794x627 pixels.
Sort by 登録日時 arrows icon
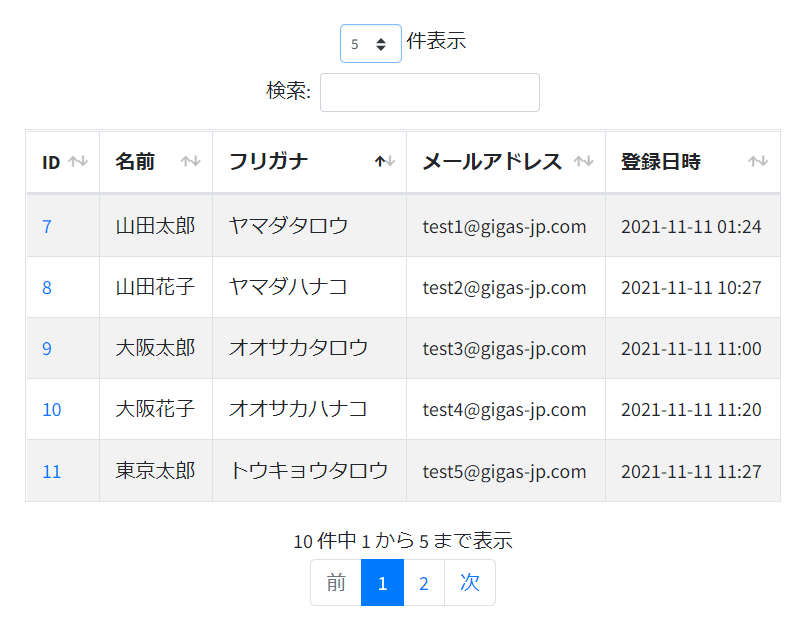point(758,162)
